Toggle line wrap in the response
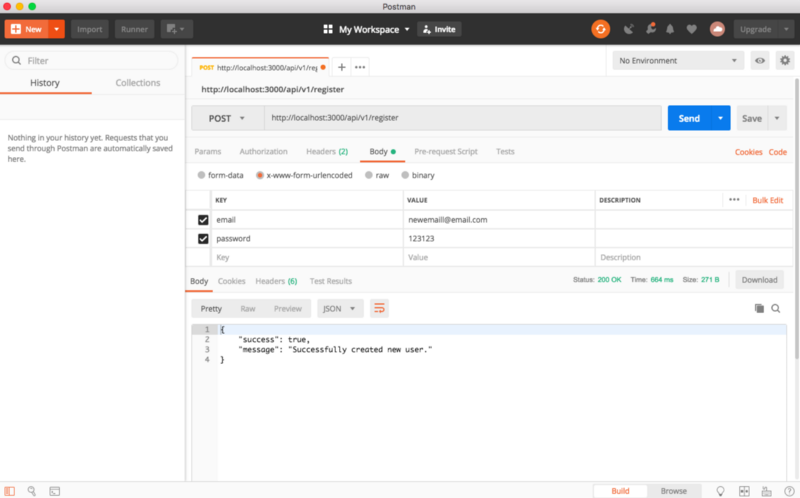This screenshot has height=498, width=800. tap(379, 309)
